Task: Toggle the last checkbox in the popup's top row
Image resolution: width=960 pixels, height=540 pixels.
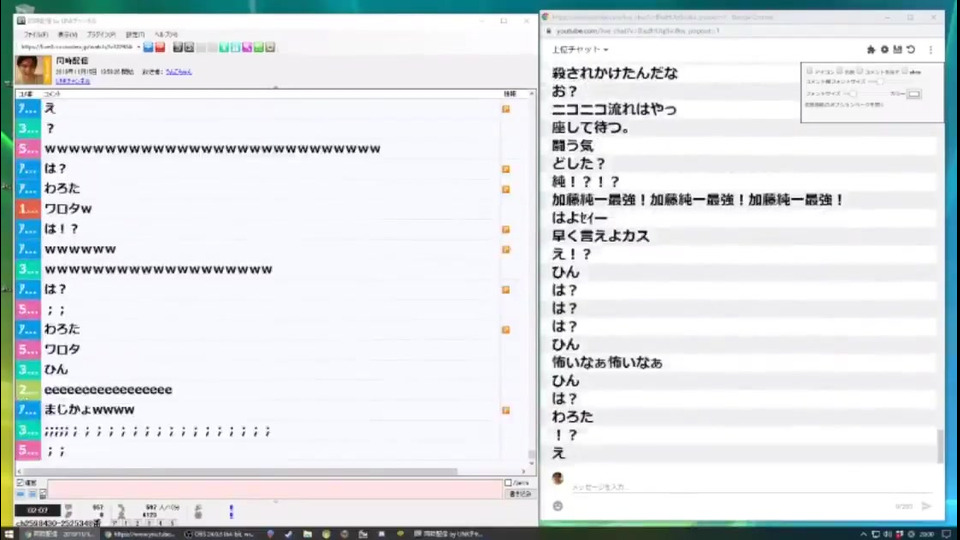Action: tap(905, 71)
